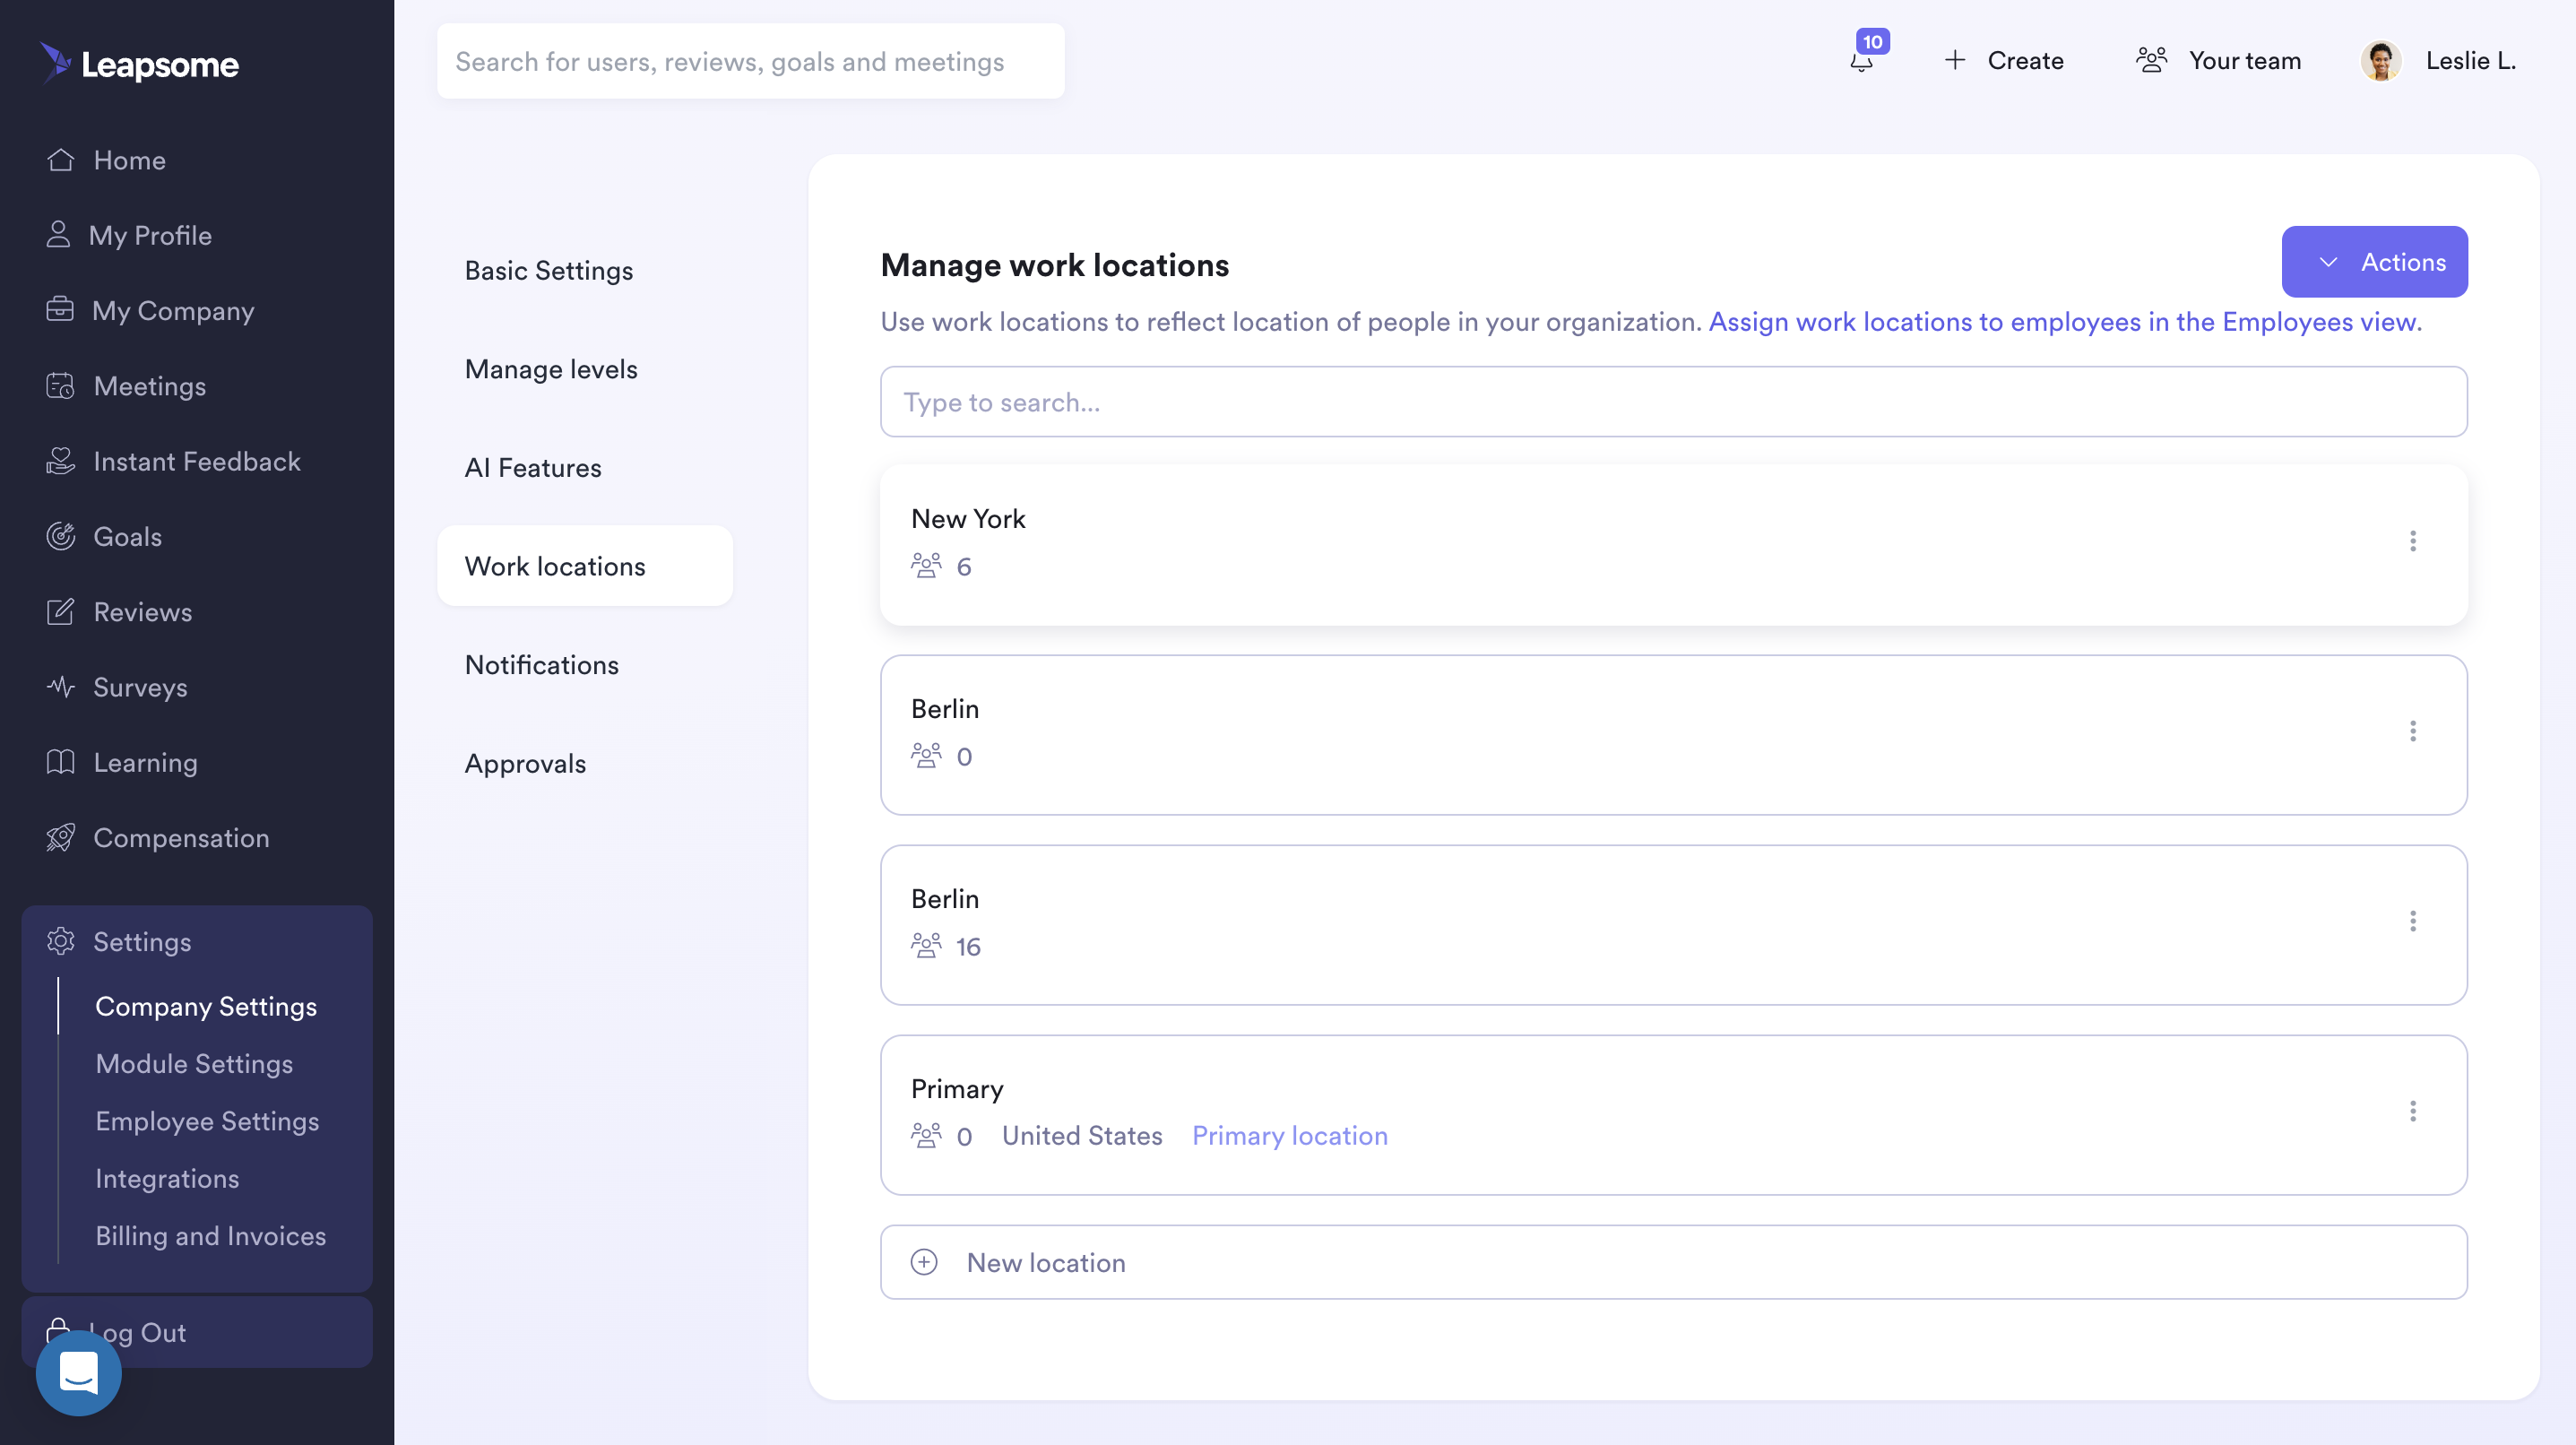The image size is (2576, 1445).
Task: Expand the Actions dropdown
Action: pyautogui.click(x=2374, y=262)
